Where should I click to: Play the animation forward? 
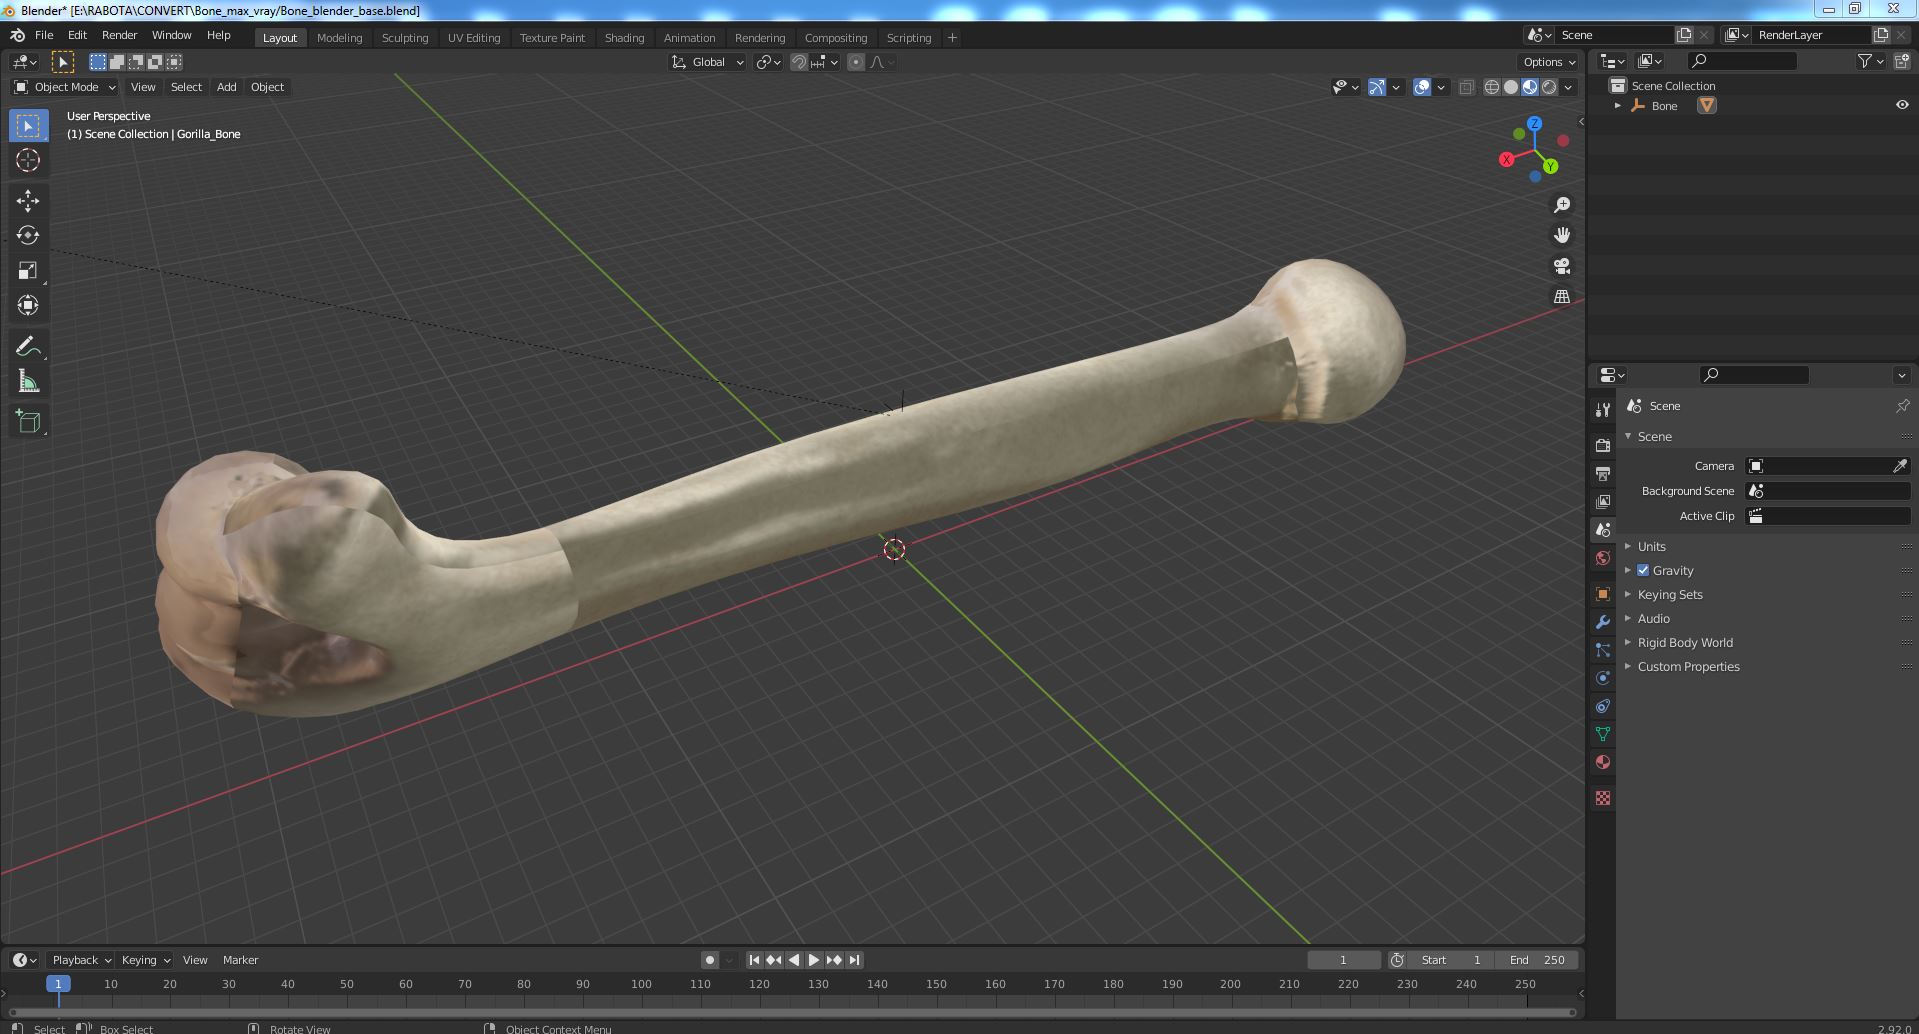pyautogui.click(x=814, y=960)
